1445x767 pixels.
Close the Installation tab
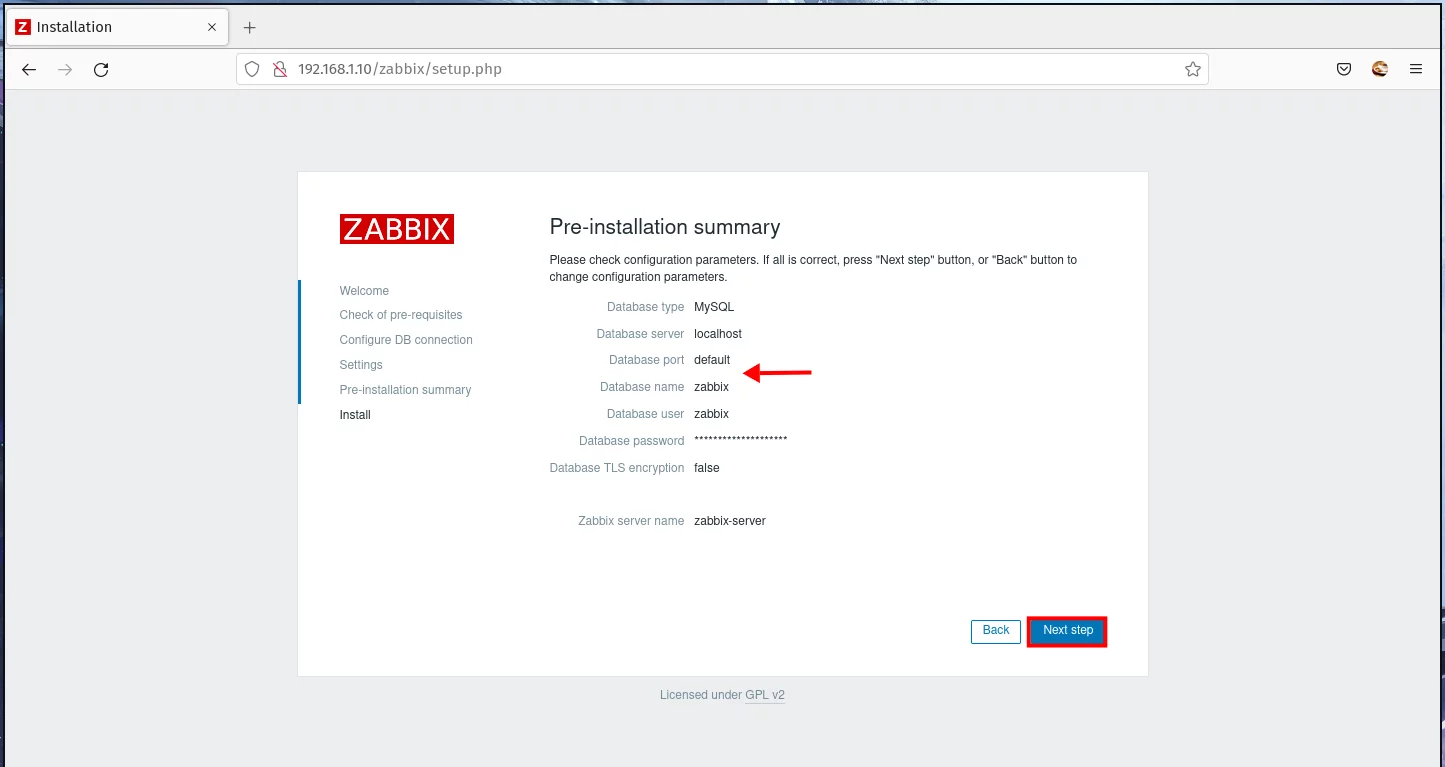point(211,27)
